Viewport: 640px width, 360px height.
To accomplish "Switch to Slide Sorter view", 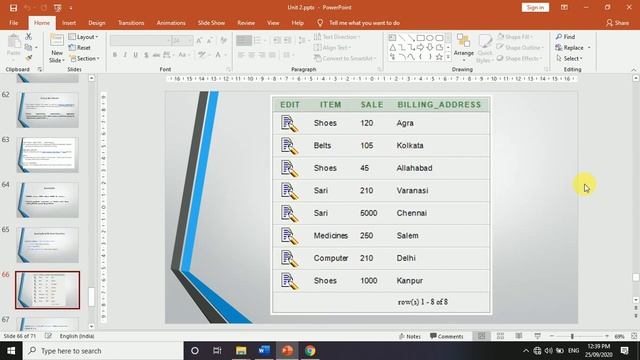I will tap(500, 336).
